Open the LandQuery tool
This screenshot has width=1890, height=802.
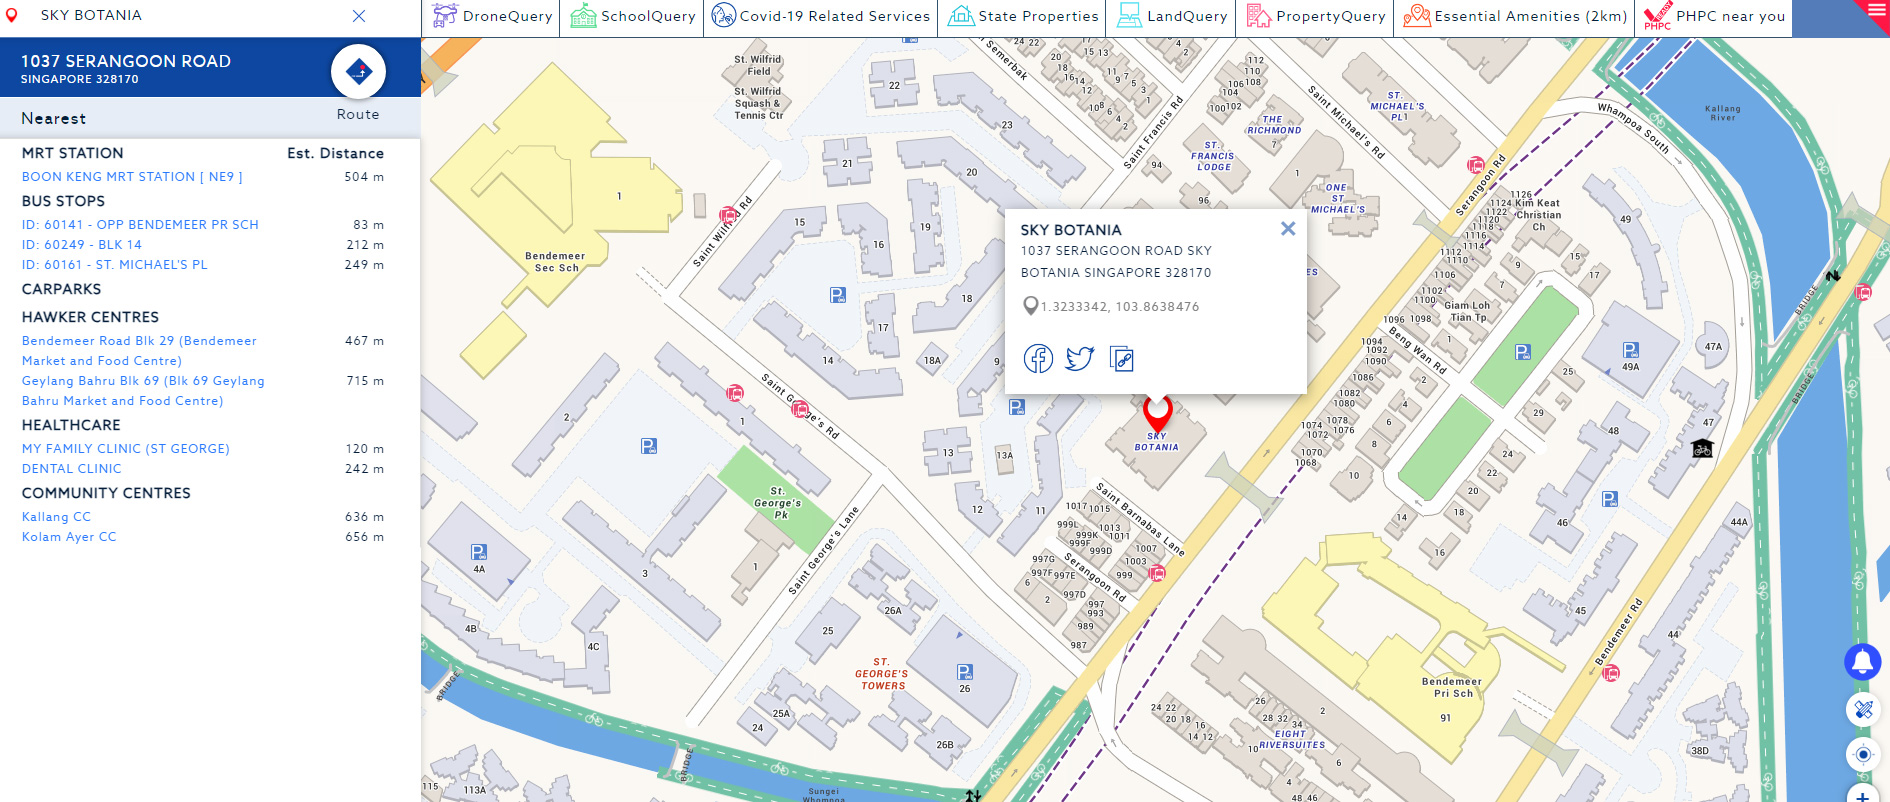tap(1171, 16)
